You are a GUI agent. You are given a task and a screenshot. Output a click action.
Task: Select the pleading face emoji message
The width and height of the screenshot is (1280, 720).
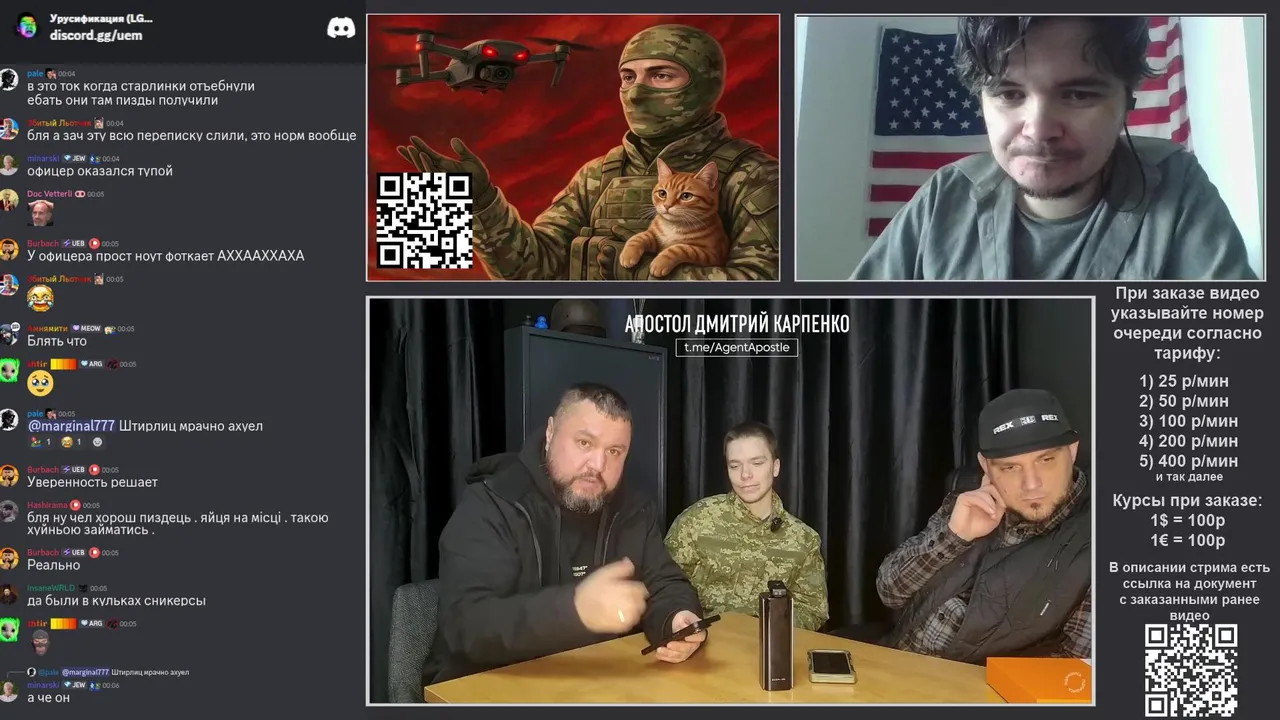click(40, 383)
